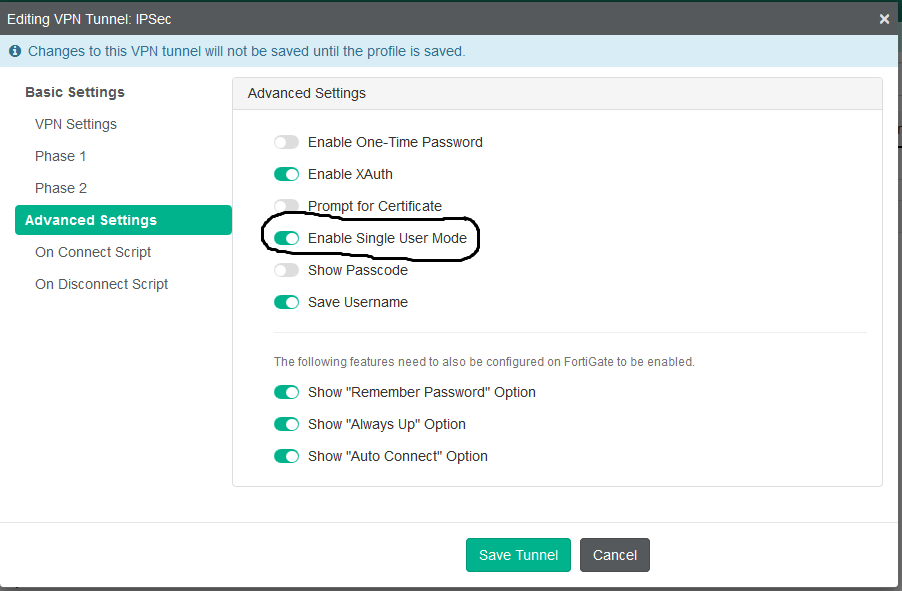This screenshot has width=902, height=591.
Task: Go to Phase 1 settings
Action: pos(61,156)
